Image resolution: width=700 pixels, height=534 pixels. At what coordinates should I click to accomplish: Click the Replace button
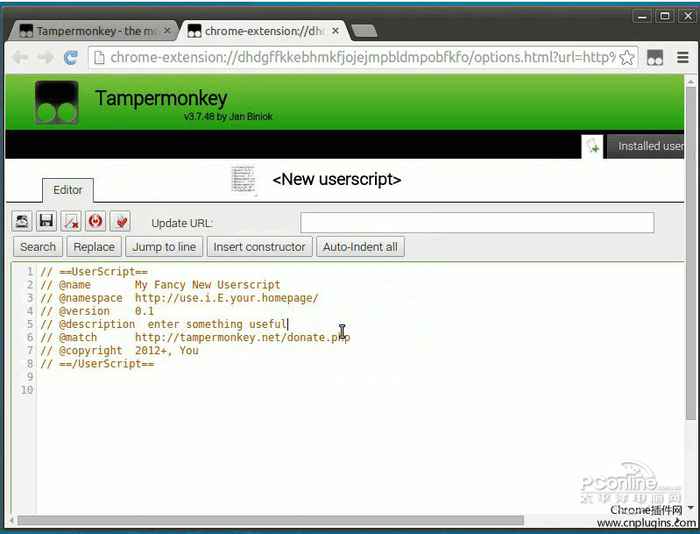[94, 247]
